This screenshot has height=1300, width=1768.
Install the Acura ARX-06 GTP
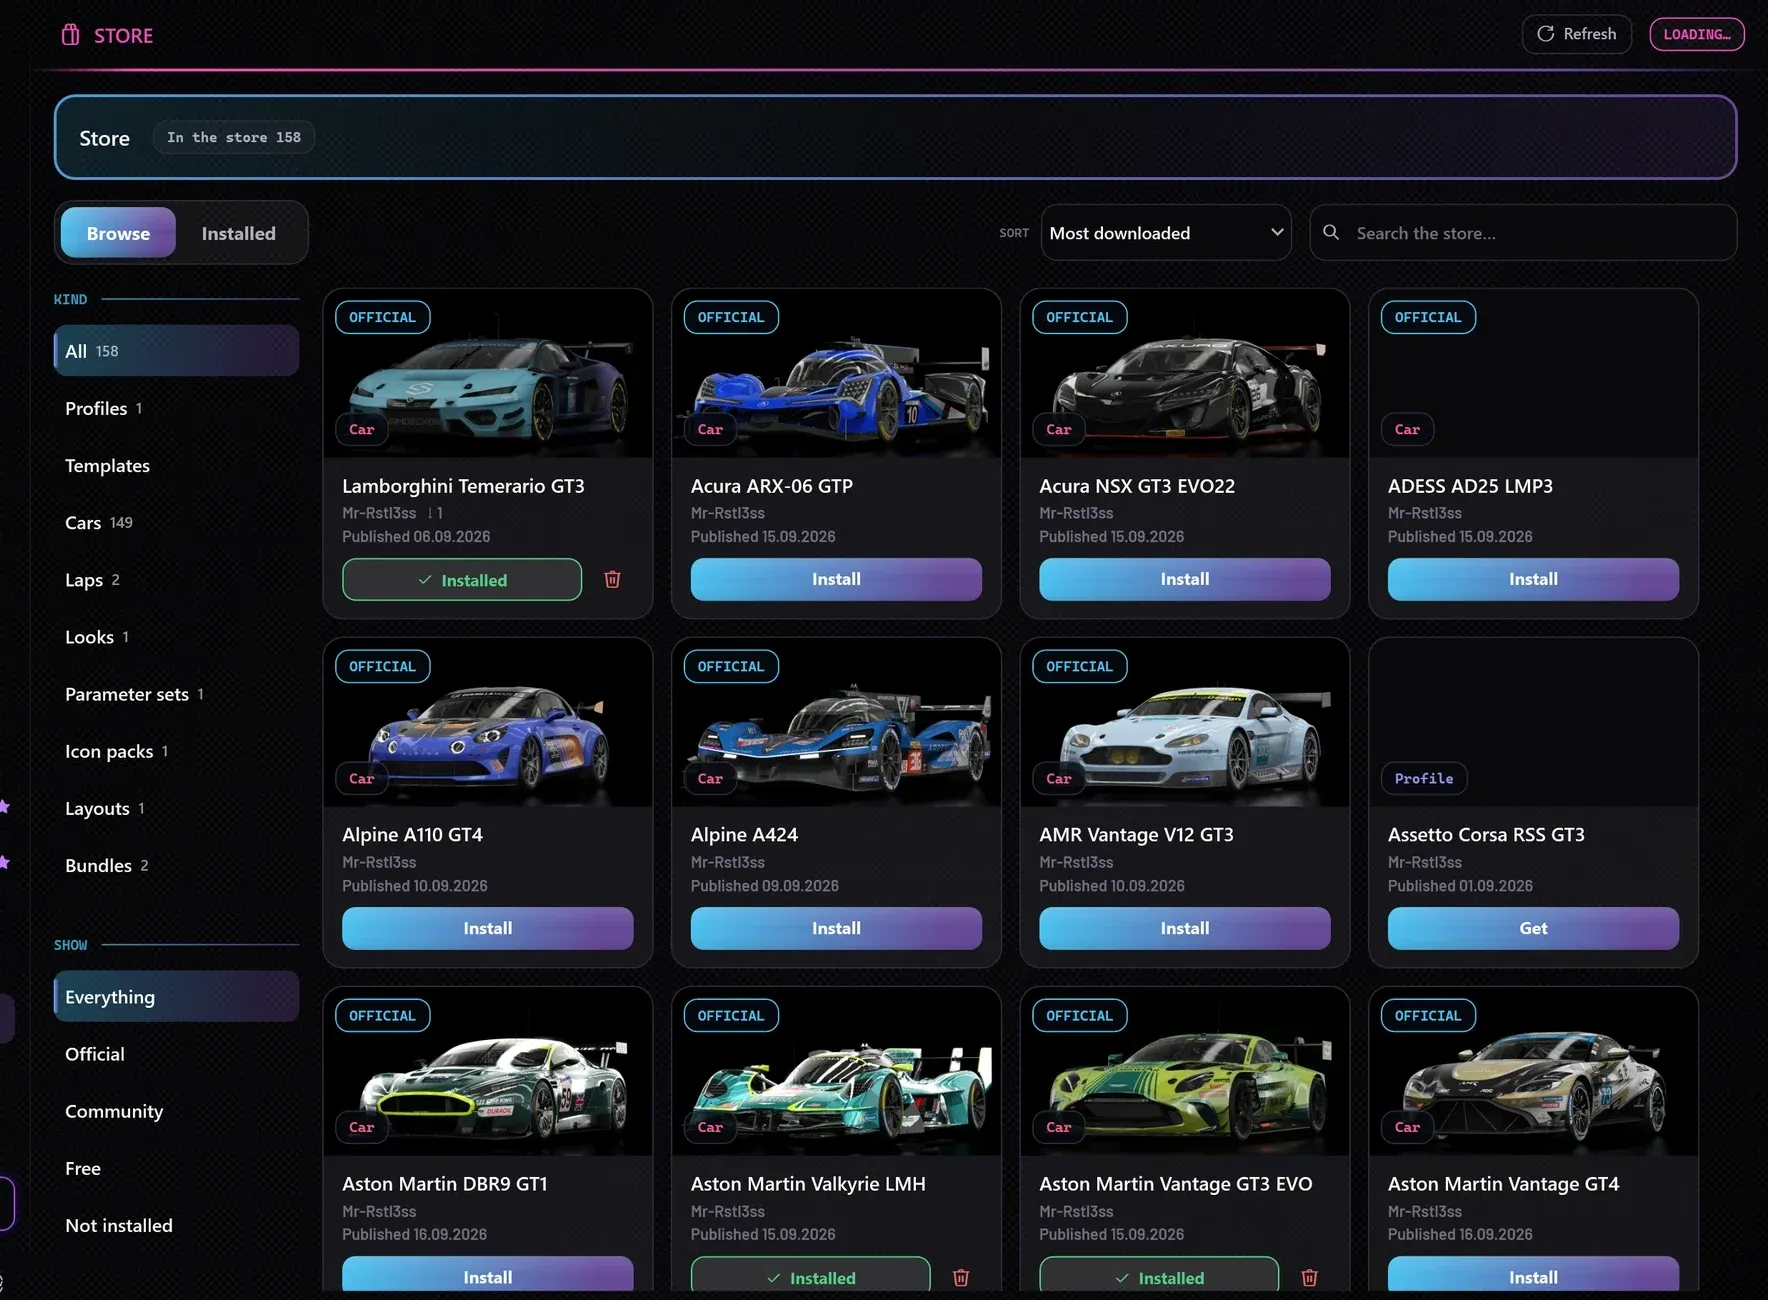(x=836, y=579)
